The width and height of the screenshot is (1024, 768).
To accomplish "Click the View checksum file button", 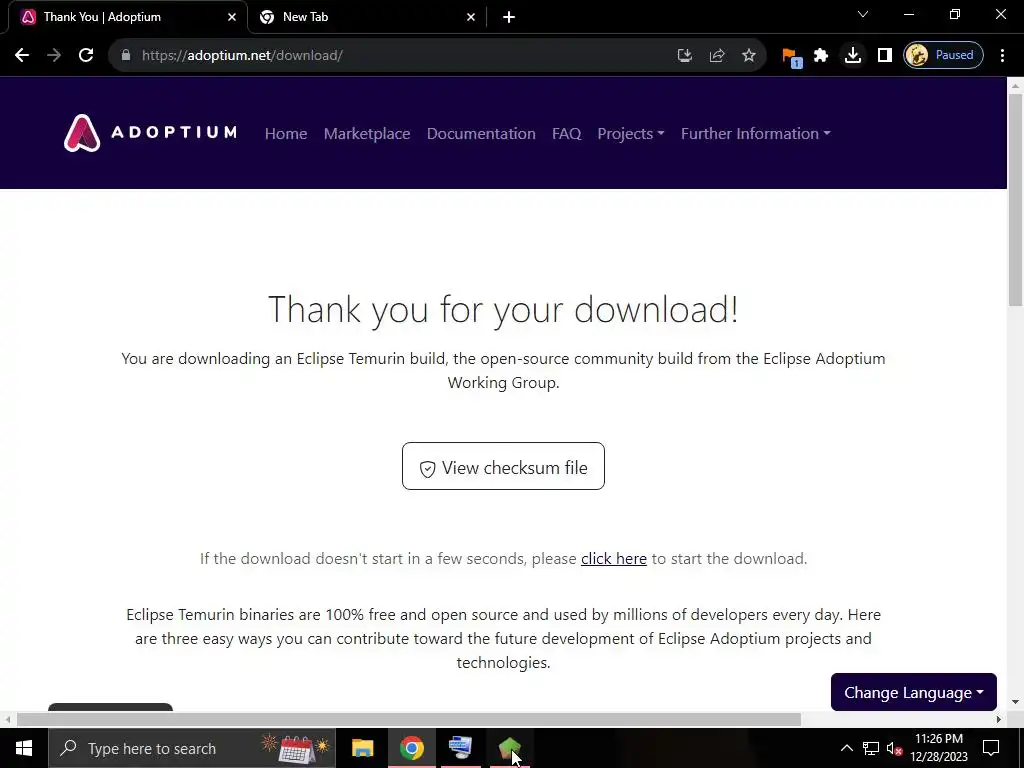I will (x=504, y=466).
